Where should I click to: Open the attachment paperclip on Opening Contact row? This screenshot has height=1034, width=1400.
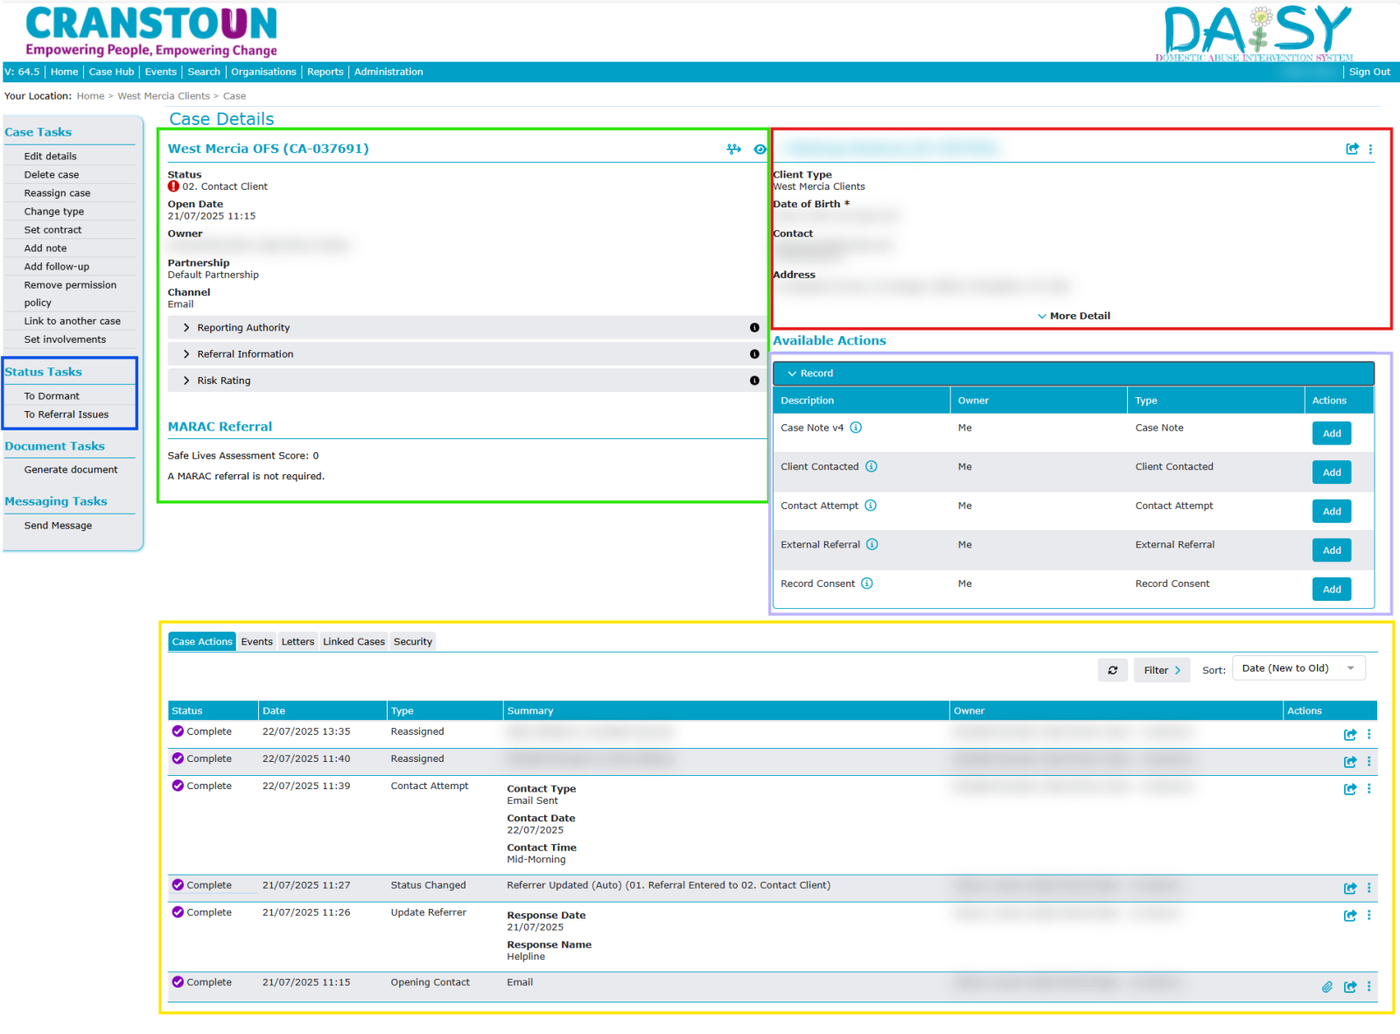[1327, 987]
